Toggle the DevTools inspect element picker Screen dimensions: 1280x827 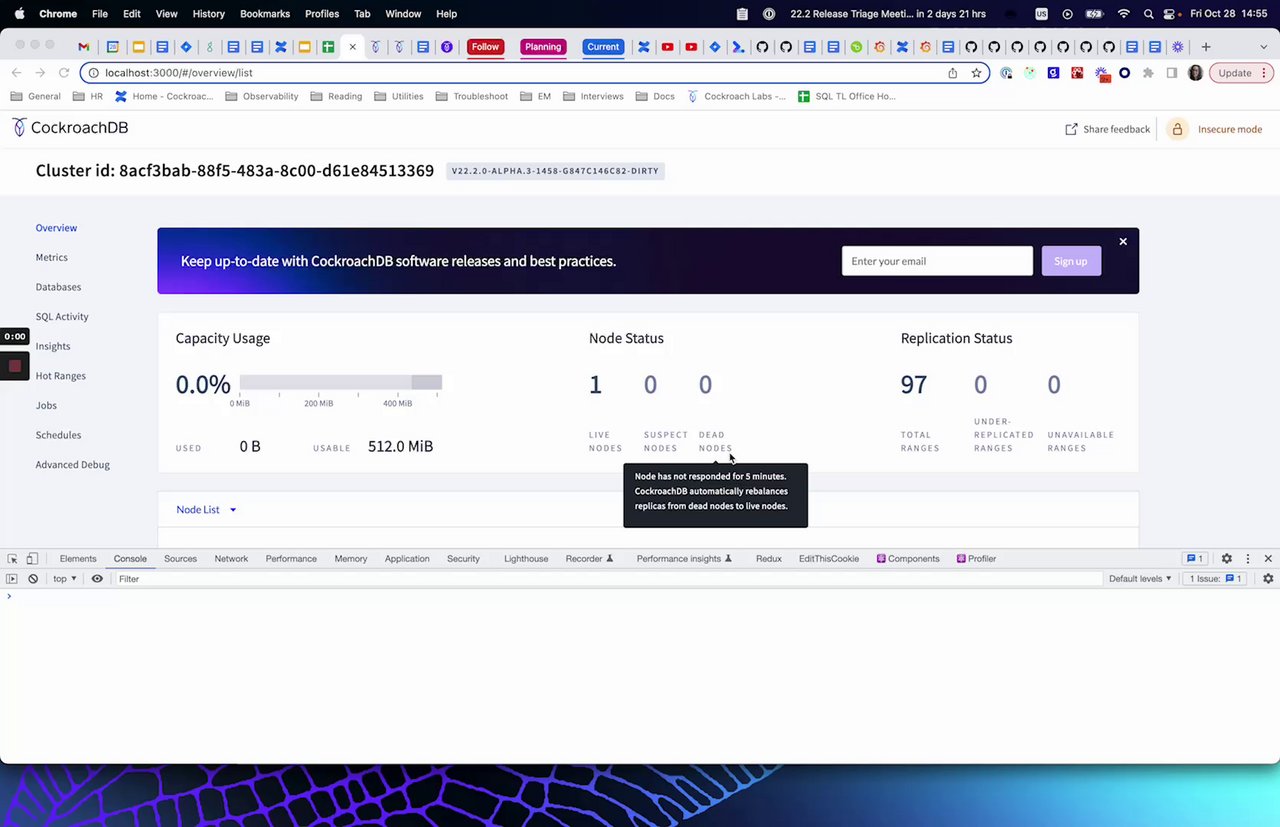12,559
